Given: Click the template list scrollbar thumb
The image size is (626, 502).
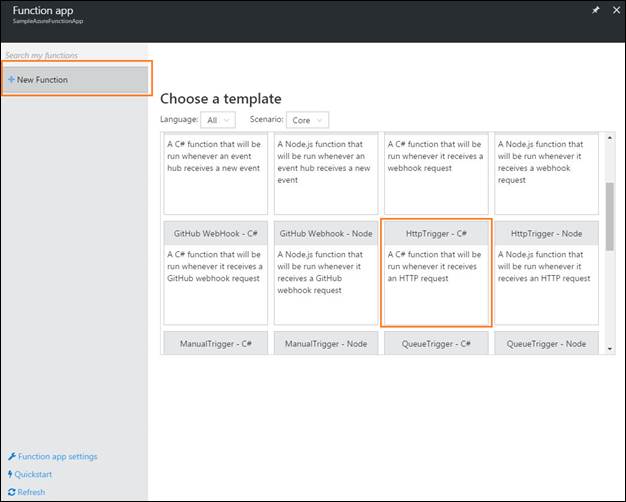Looking at the screenshot, I should (610, 214).
